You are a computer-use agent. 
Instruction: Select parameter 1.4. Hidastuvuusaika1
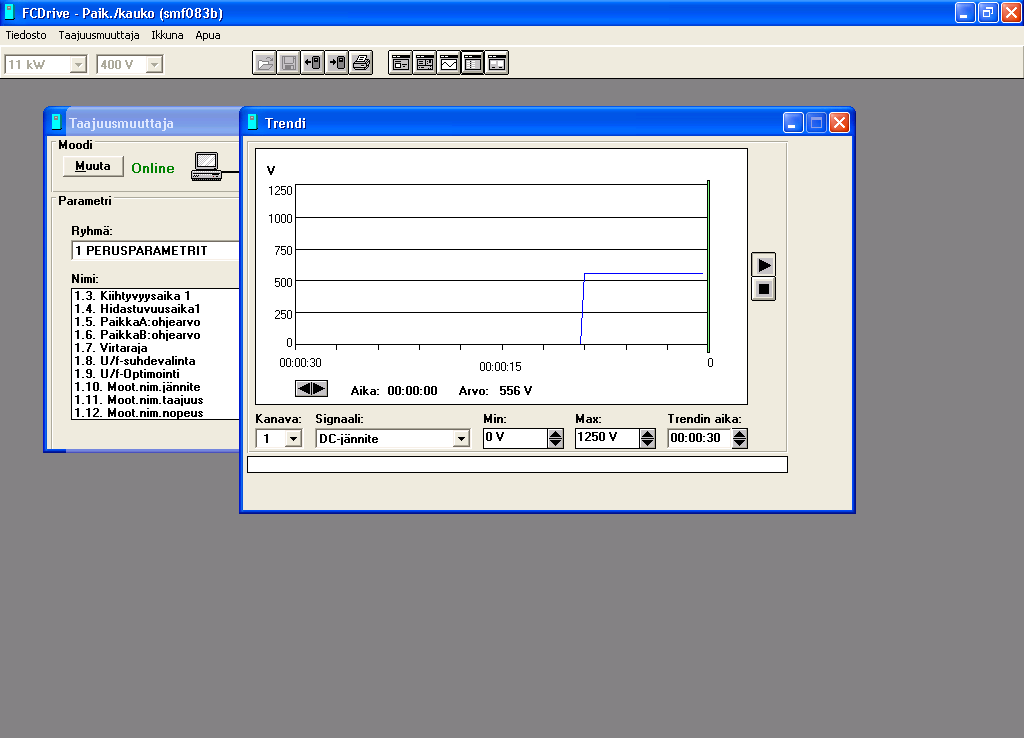[x=155, y=309]
